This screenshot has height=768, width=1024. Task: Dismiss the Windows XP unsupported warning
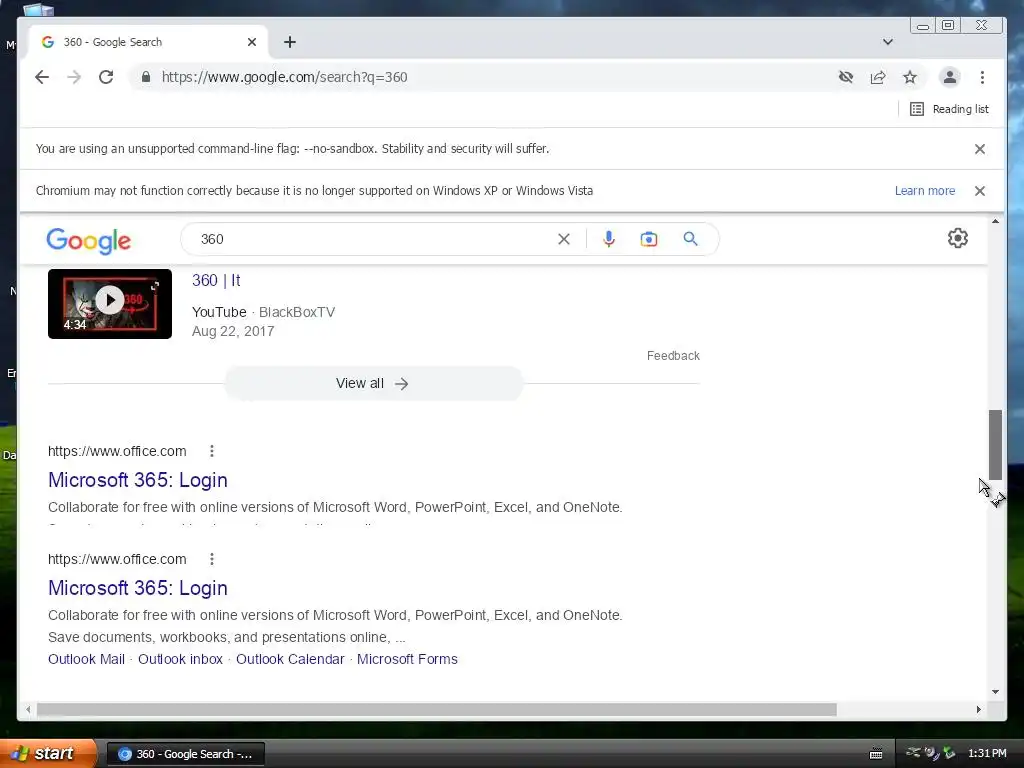(x=980, y=191)
